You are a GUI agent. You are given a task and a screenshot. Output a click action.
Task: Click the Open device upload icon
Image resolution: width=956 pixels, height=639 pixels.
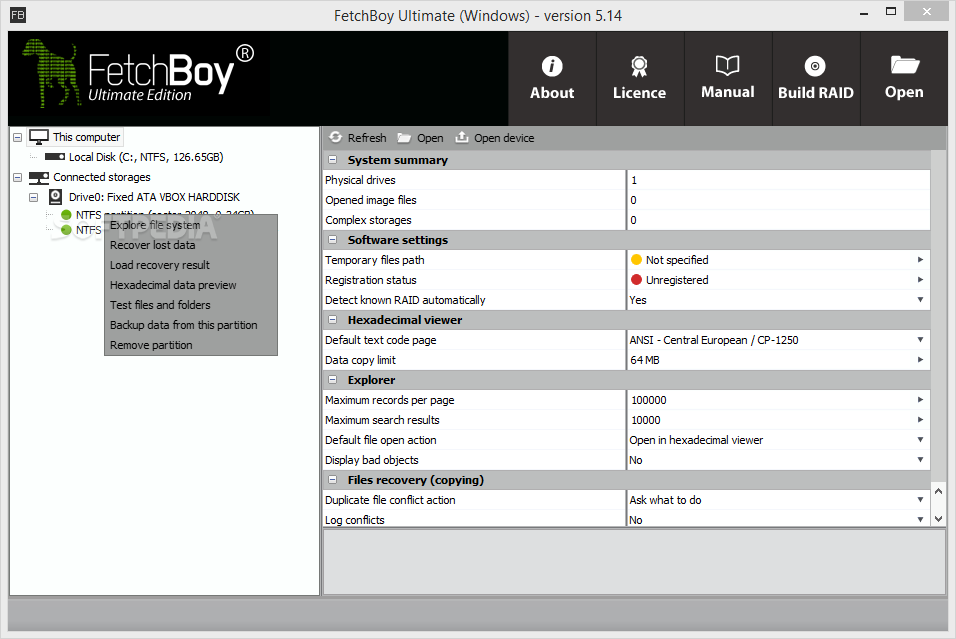click(462, 137)
